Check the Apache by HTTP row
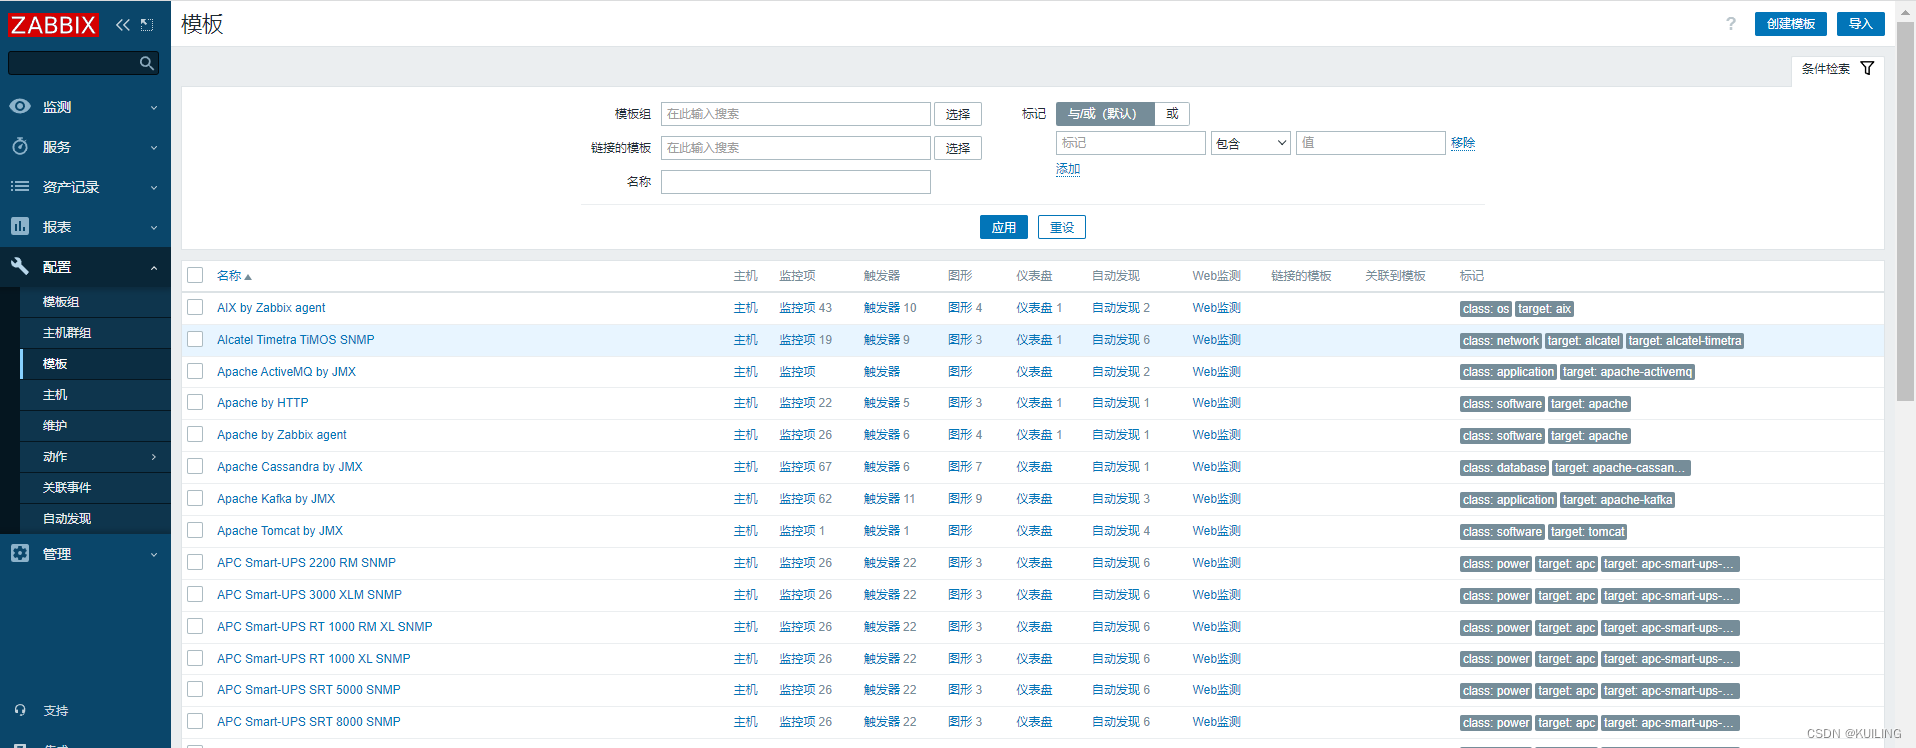The height and width of the screenshot is (748, 1916). pyautogui.click(x=195, y=402)
